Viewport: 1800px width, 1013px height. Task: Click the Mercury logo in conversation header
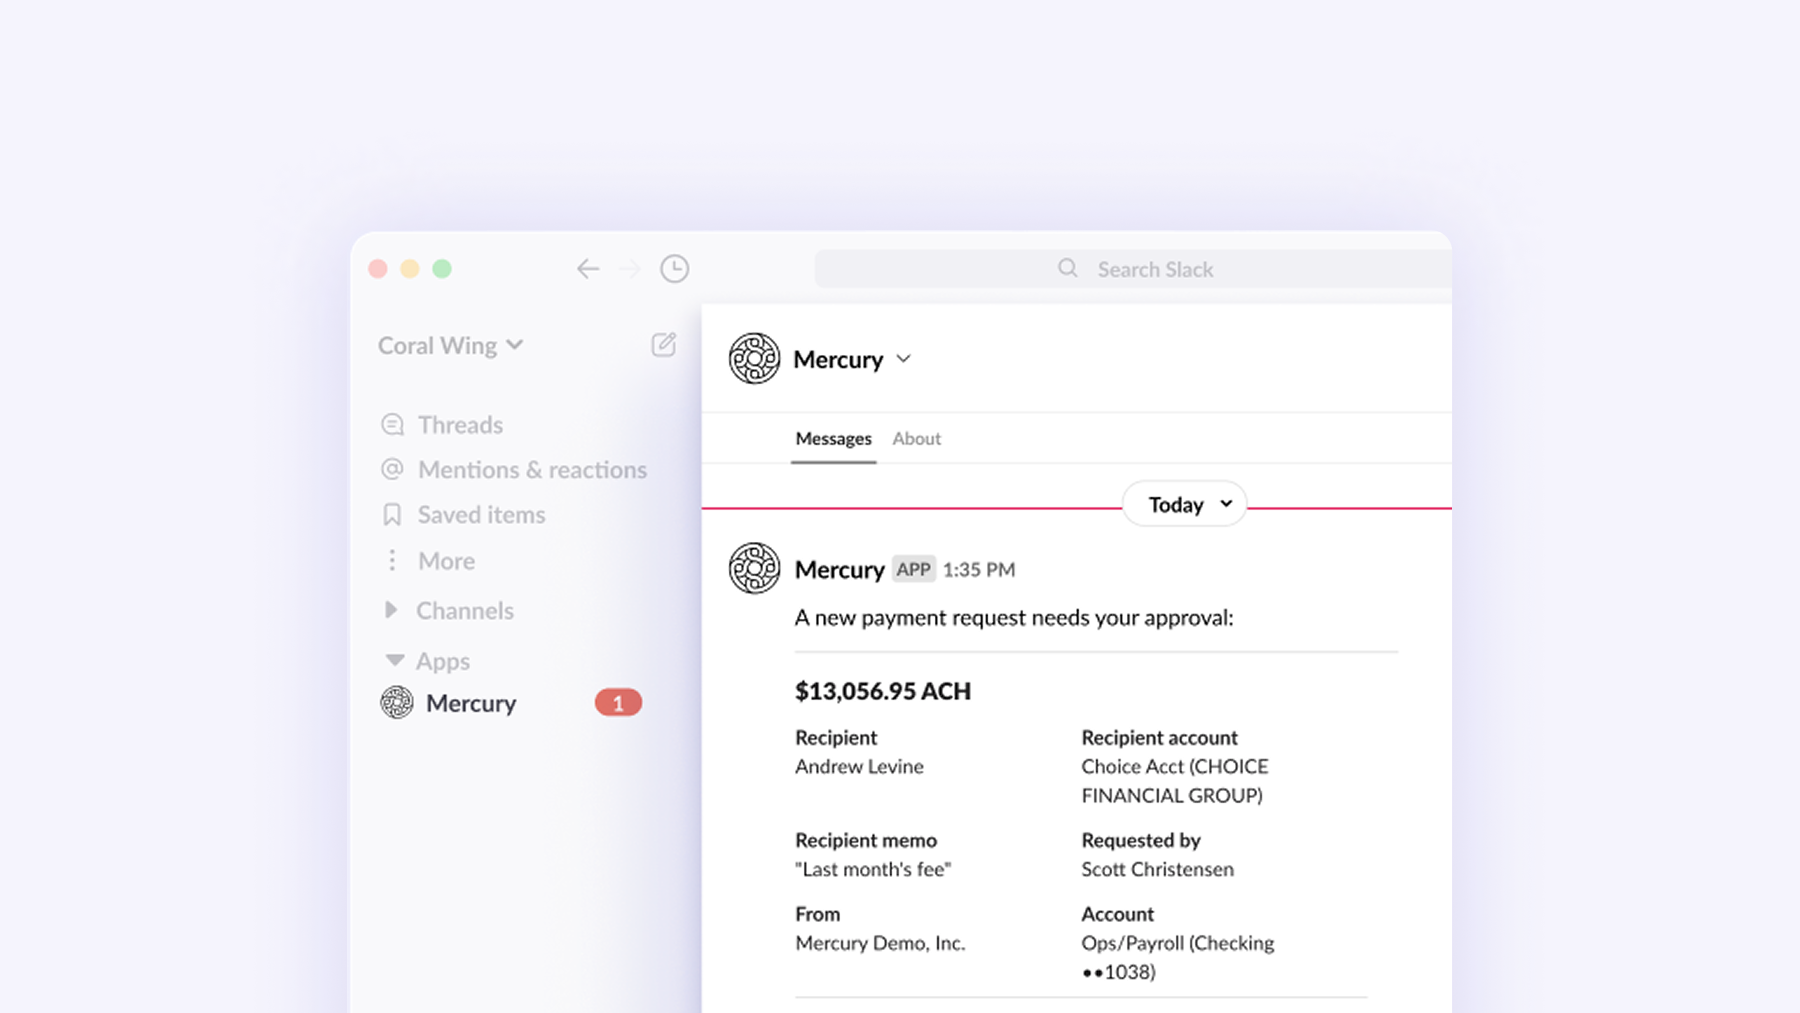pos(754,359)
